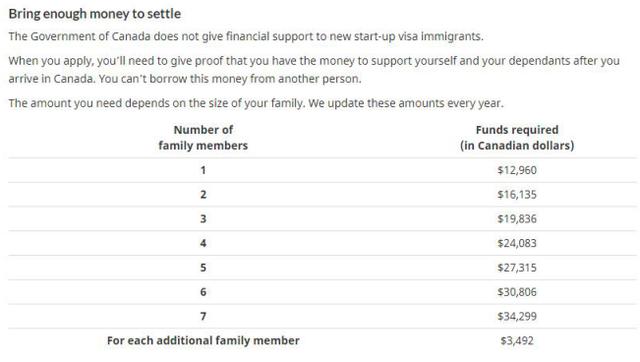
Task: Click the $19,836 funds amount
Action: point(517,219)
